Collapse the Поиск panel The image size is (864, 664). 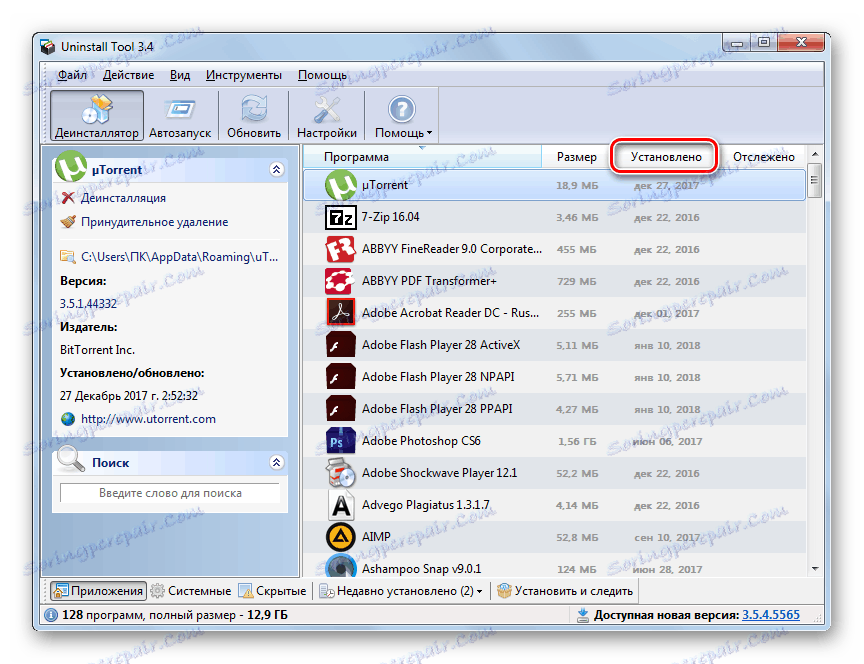(x=277, y=462)
